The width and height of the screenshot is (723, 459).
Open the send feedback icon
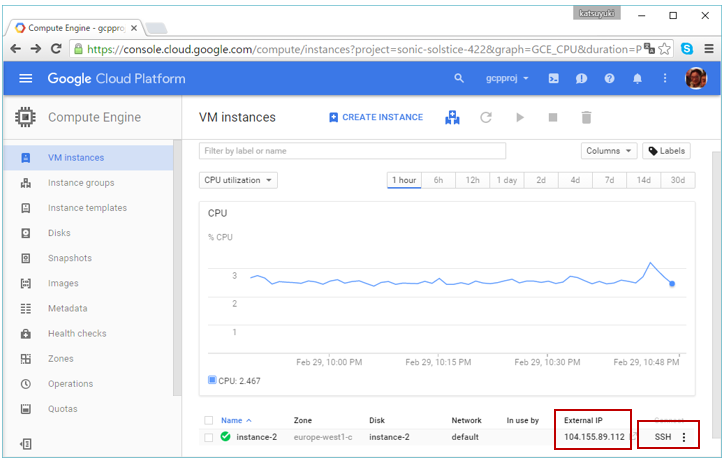pos(581,78)
